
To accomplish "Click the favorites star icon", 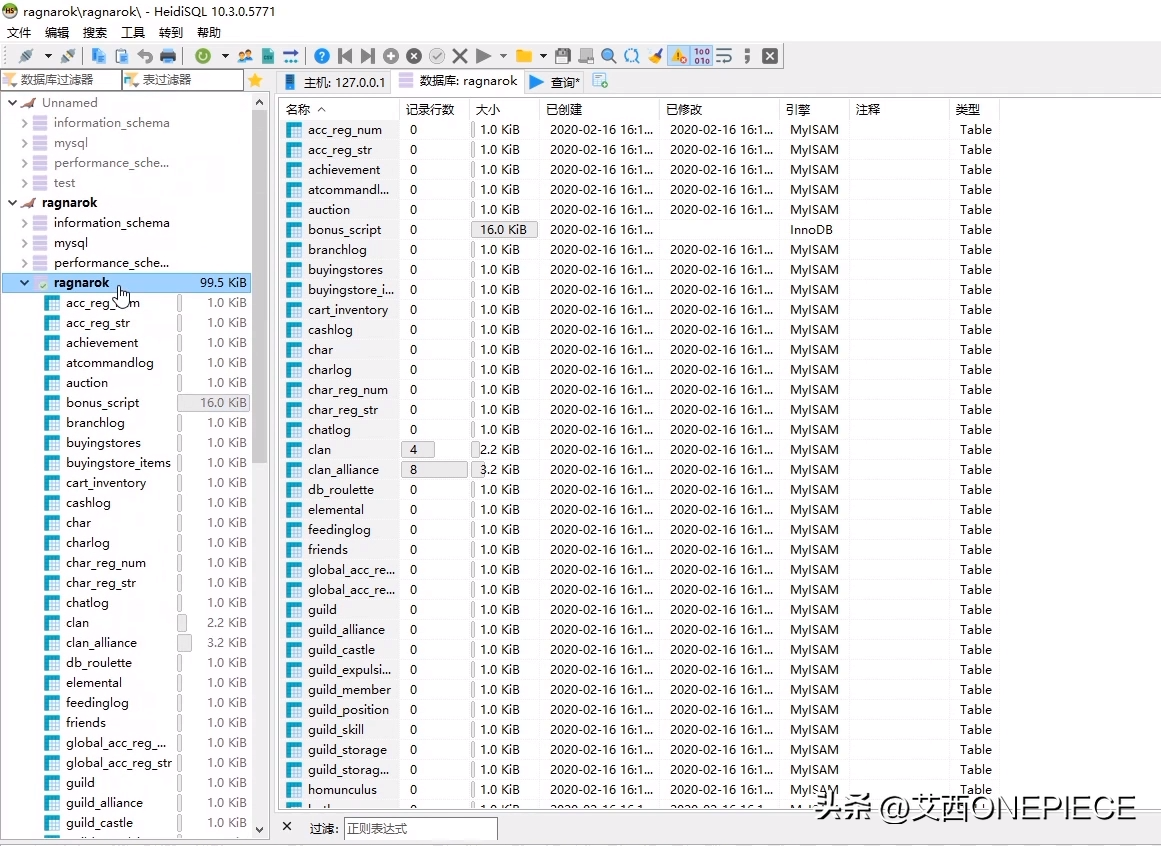I will pos(255,80).
